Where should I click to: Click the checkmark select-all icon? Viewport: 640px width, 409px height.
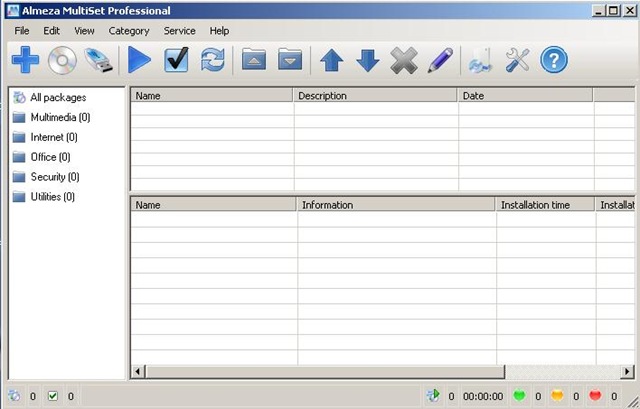[x=176, y=60]
